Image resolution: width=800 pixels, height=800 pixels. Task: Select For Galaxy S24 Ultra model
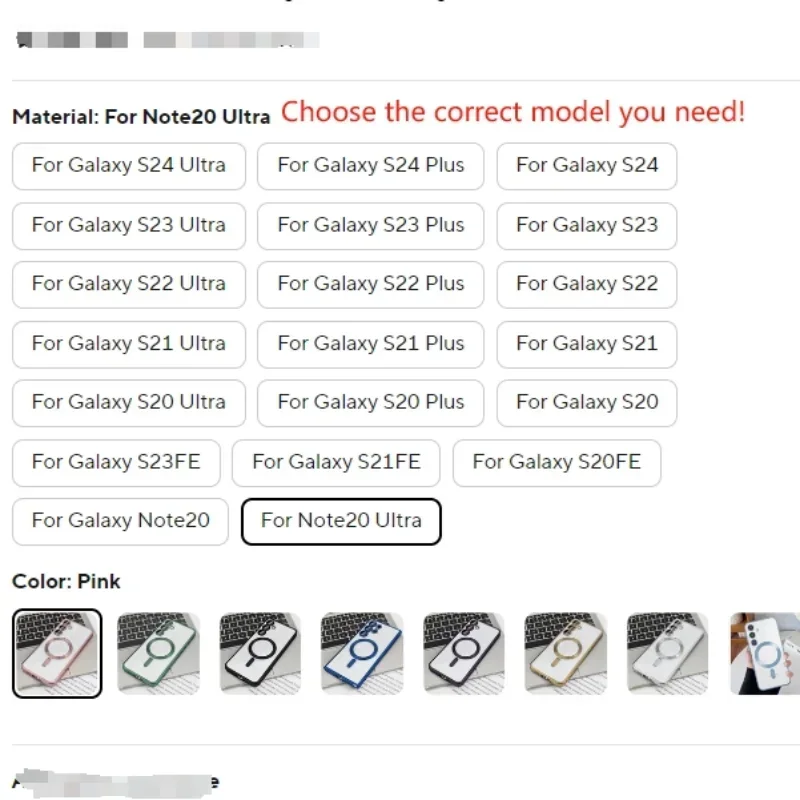(x=129, y=166)
